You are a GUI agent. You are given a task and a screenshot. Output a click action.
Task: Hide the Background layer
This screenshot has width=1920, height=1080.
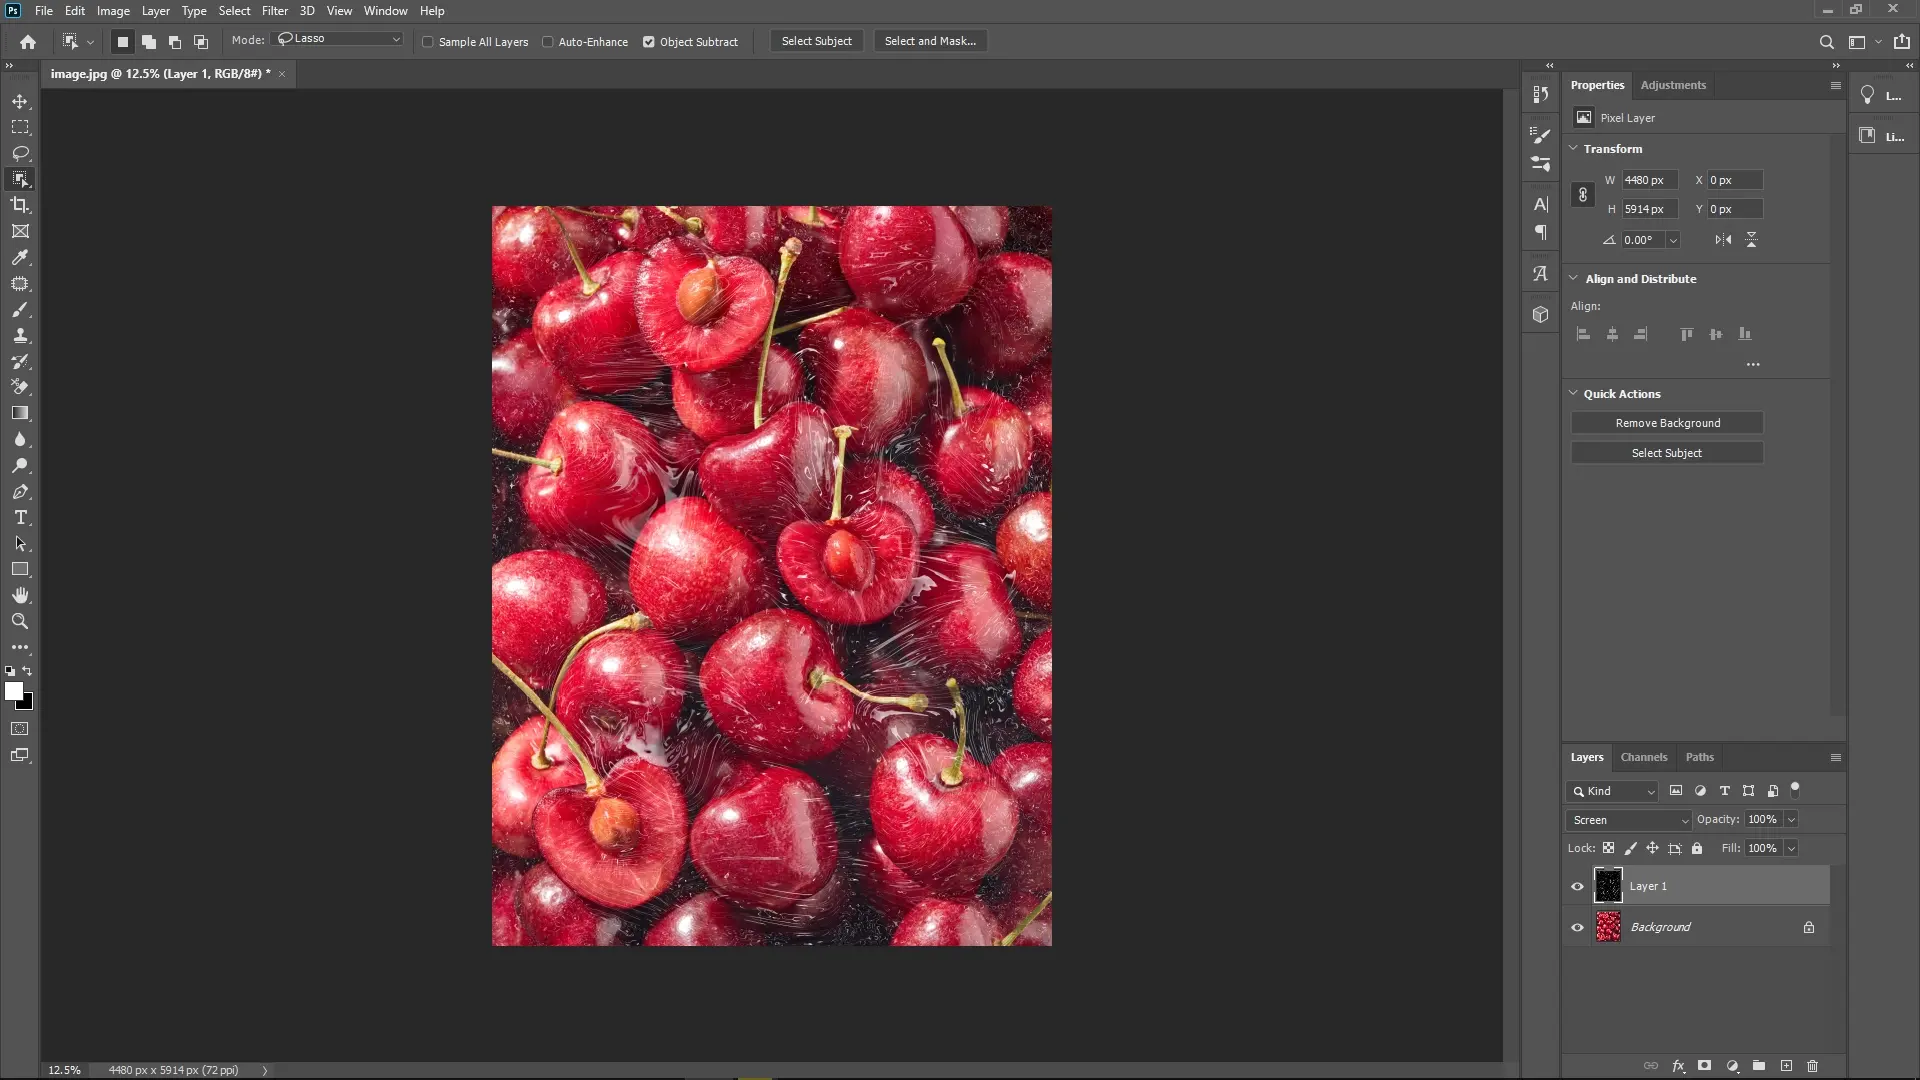(x=1576, y=927)
